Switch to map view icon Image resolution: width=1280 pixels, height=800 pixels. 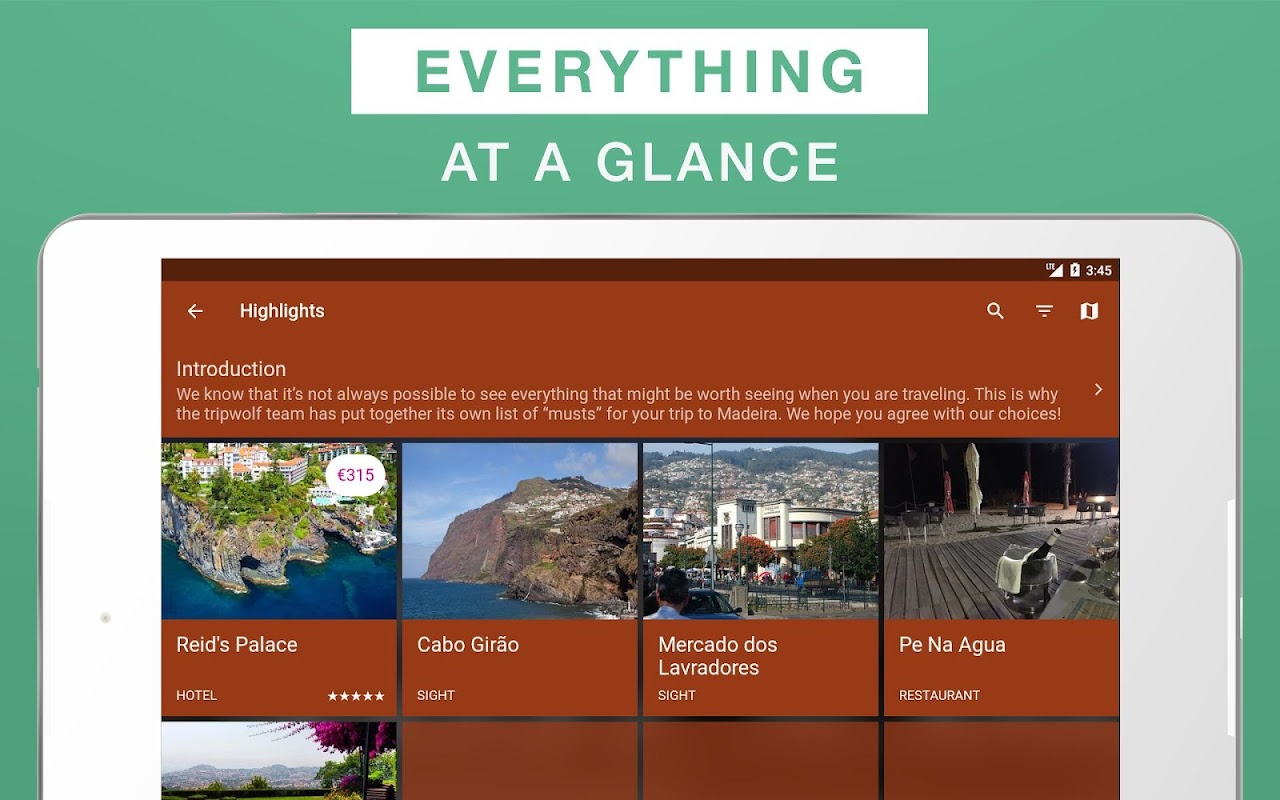[1089, 311]
